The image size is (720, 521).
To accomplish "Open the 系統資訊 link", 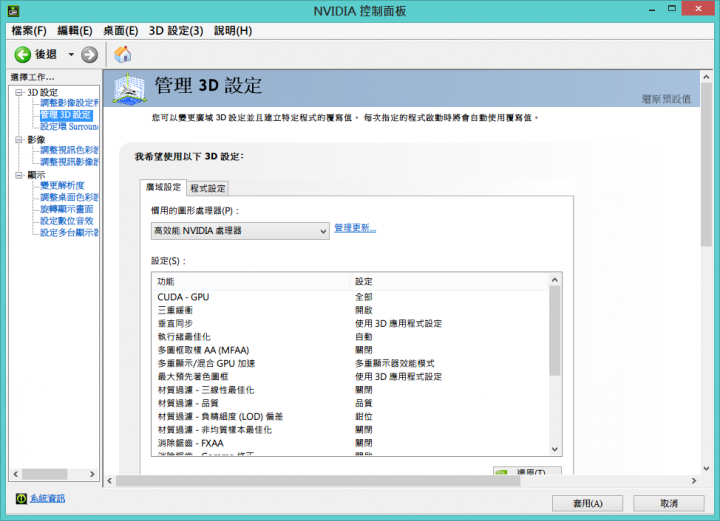I will pos(47,499).
